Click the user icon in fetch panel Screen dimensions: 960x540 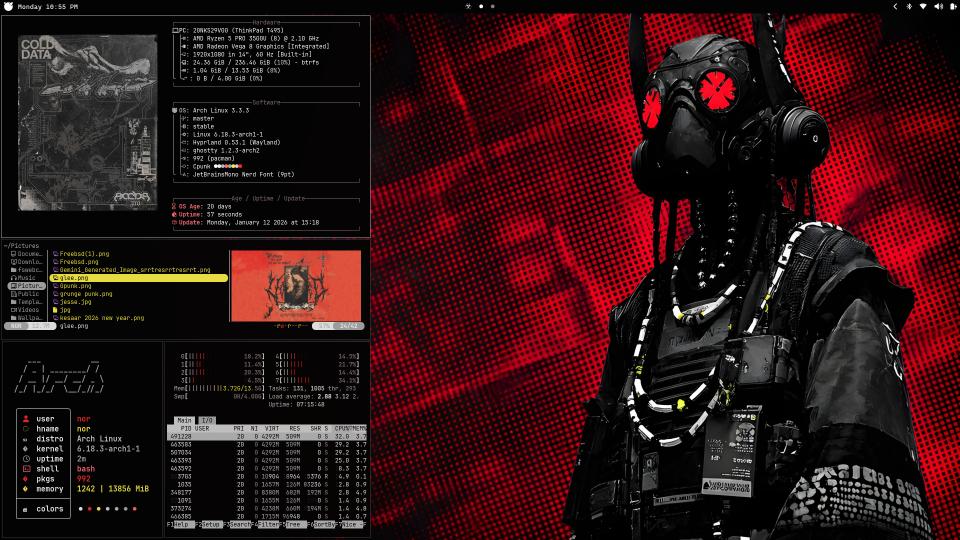point(25,418)
